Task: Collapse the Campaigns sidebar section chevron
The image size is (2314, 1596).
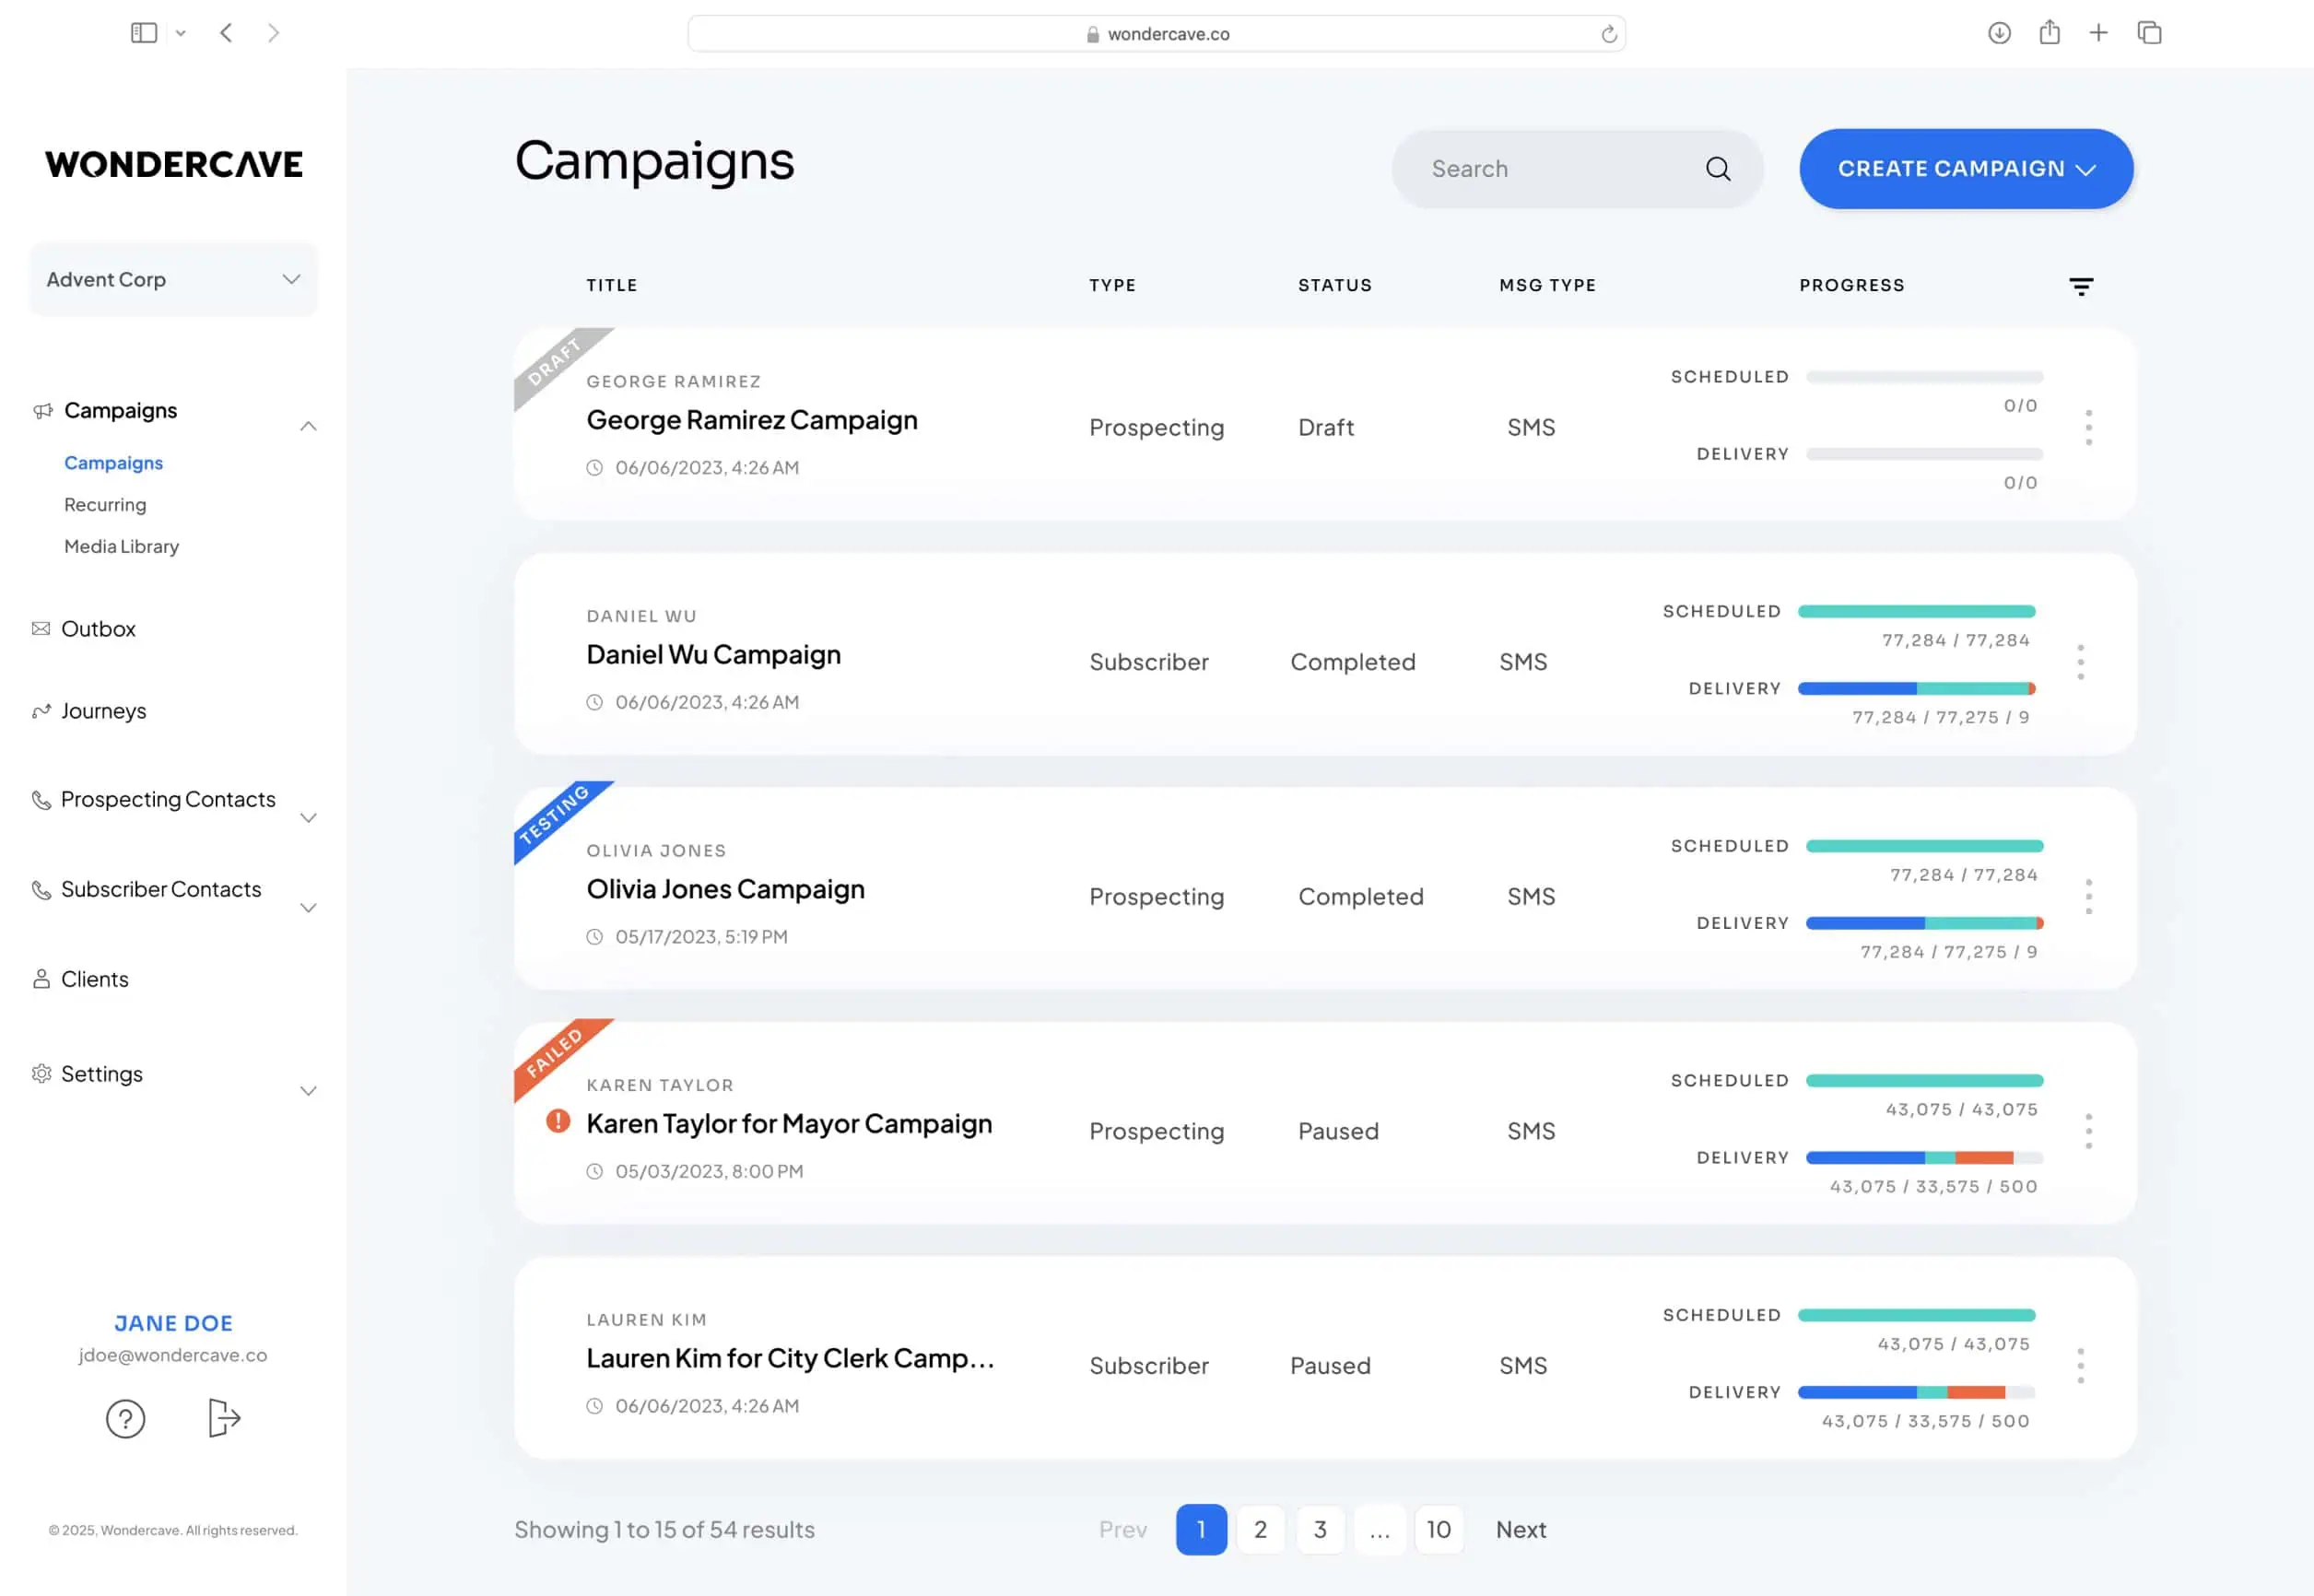Action: (x=308, y=426)
